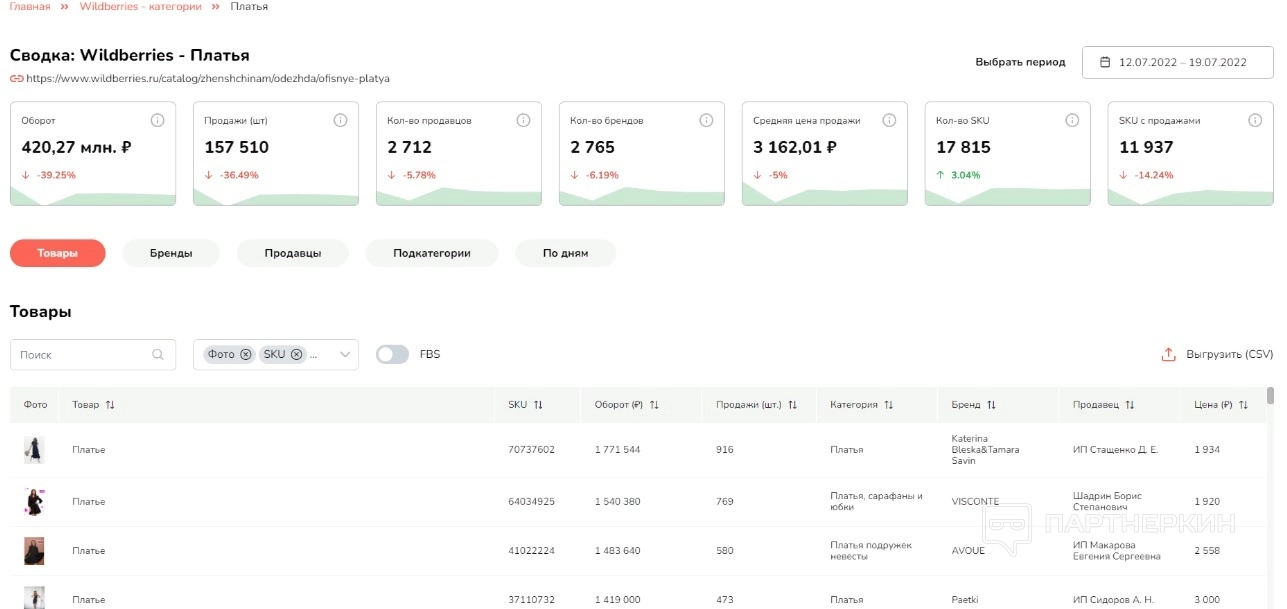Open the Подкатегории tab
The height and width of the screenshot is (609, 1287).
pyautogui.click(x=432, y=253)
